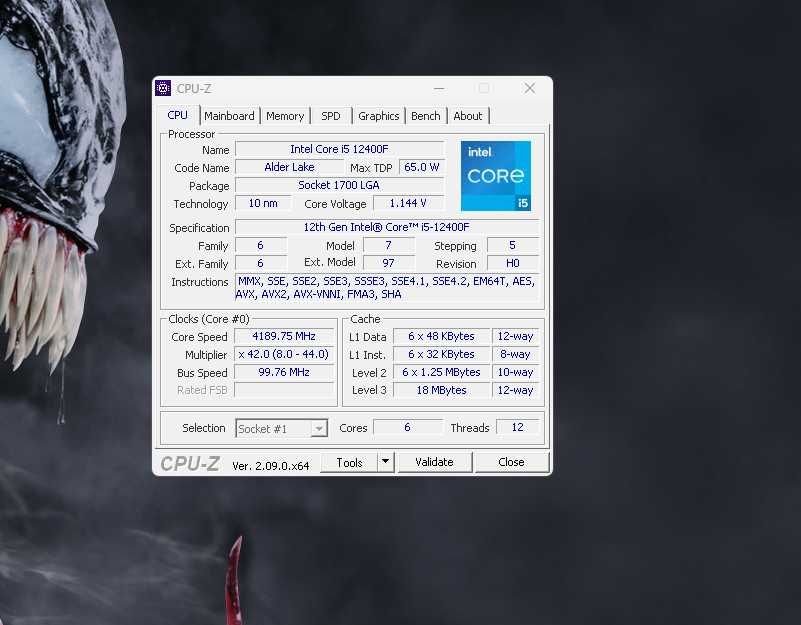Click the Threads count value 12
Screen dimensions: 801x625
[517, 427]
